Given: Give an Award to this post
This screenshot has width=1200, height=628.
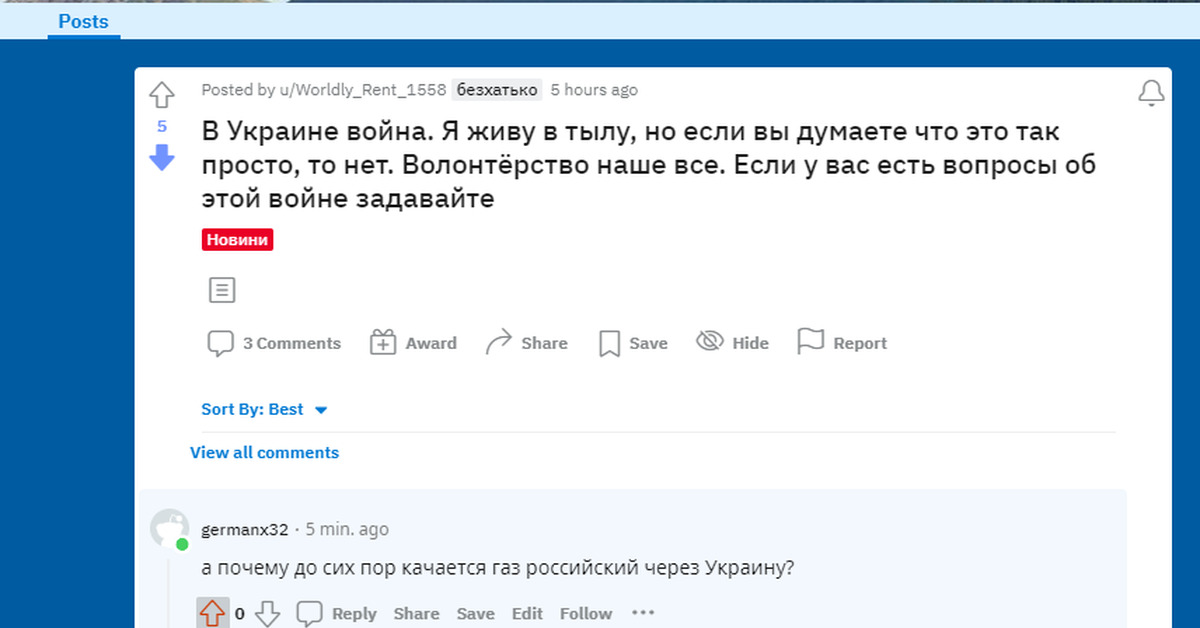Looking at the screenshot, I should pos(413,343).
